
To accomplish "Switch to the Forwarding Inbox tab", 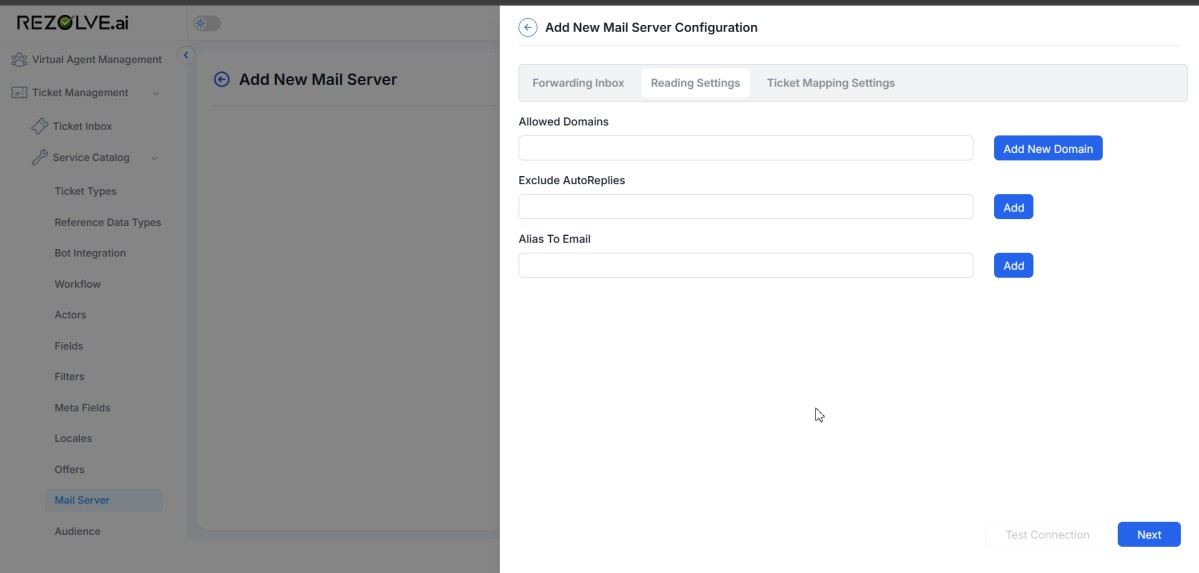I will (x=578, y=83).
